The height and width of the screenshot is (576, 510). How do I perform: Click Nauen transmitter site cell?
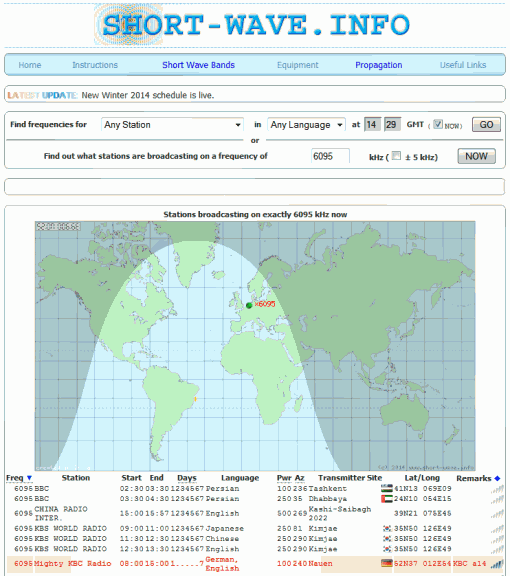coord(320,564)
